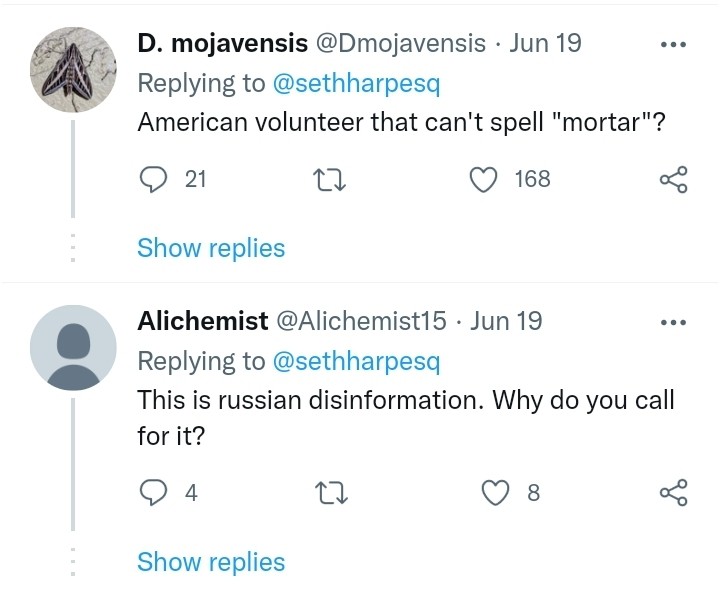Viewport: 720px width, 596px height.
Task: Open Jun 19 timestamp on D. mojavensis tweet
Action: [545, 44]
